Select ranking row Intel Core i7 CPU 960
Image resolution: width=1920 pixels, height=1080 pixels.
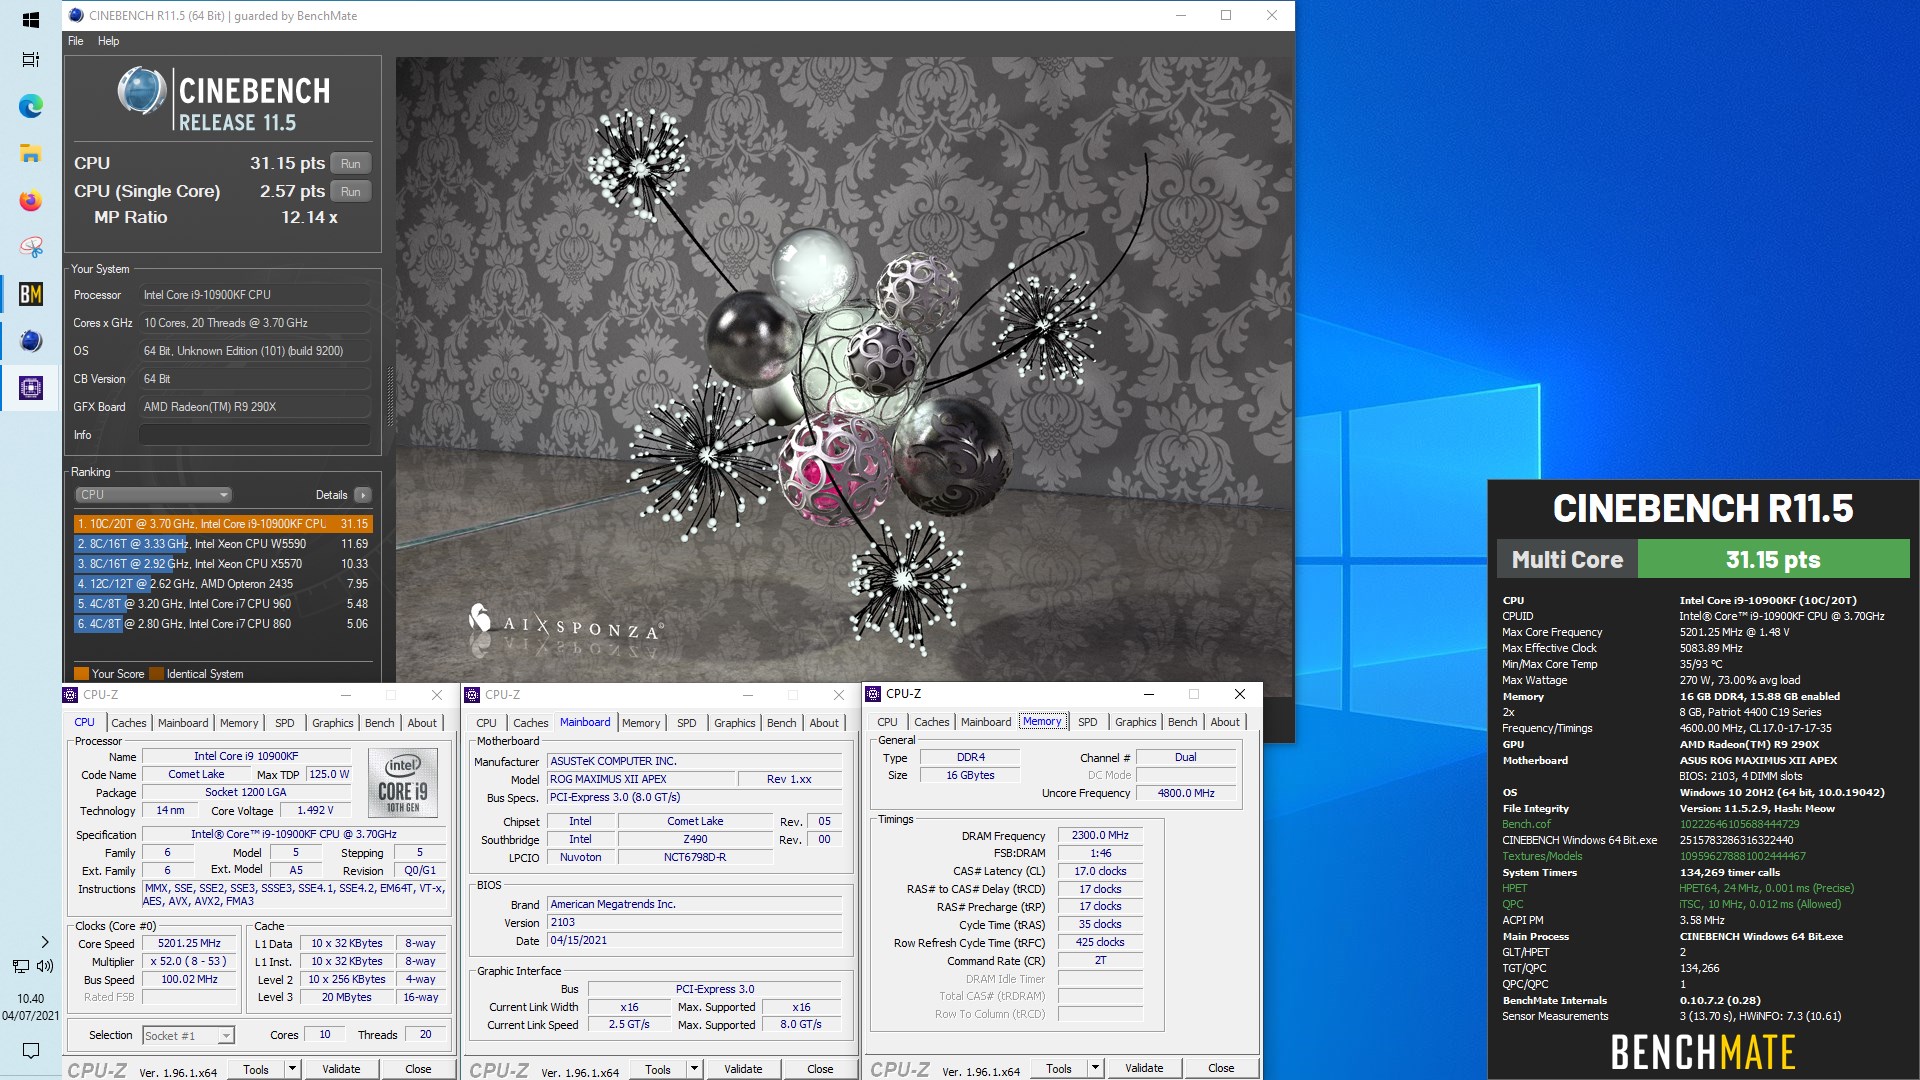[223, 604]
